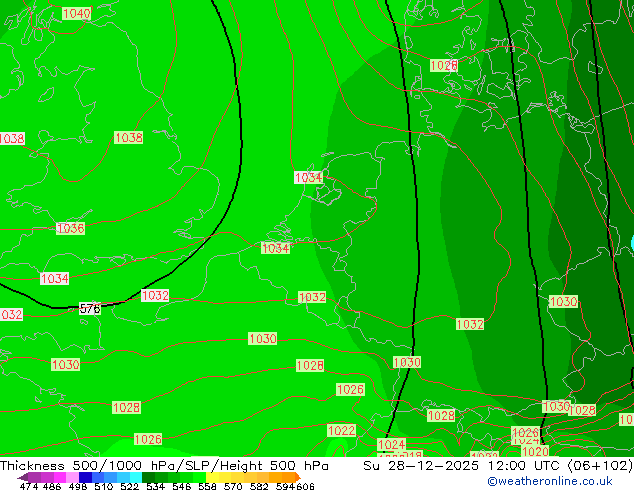
Task: Select the chart title 'Thickness 500/1000 hPa/SLP/Height 500 hPa'
Action: (164, 466)
